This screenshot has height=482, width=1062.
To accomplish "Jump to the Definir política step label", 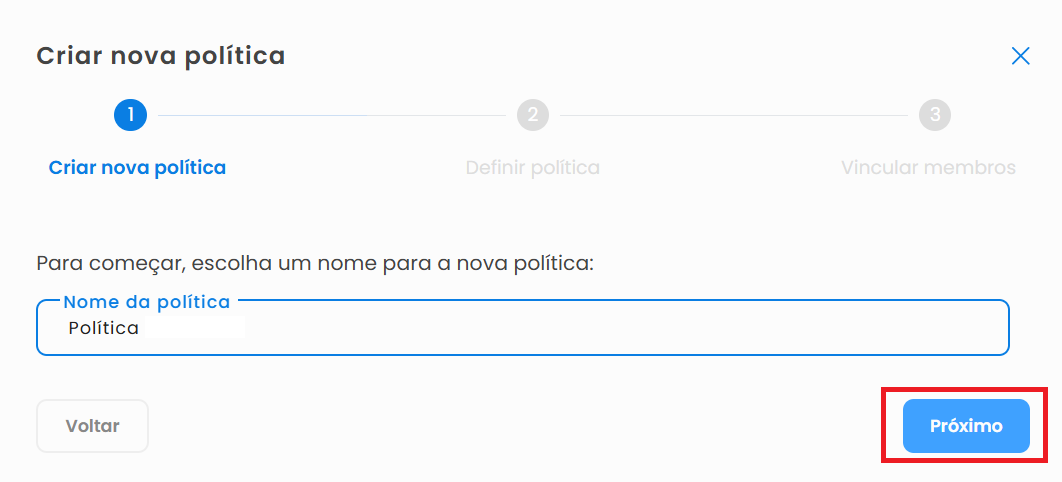I will 532,167.
